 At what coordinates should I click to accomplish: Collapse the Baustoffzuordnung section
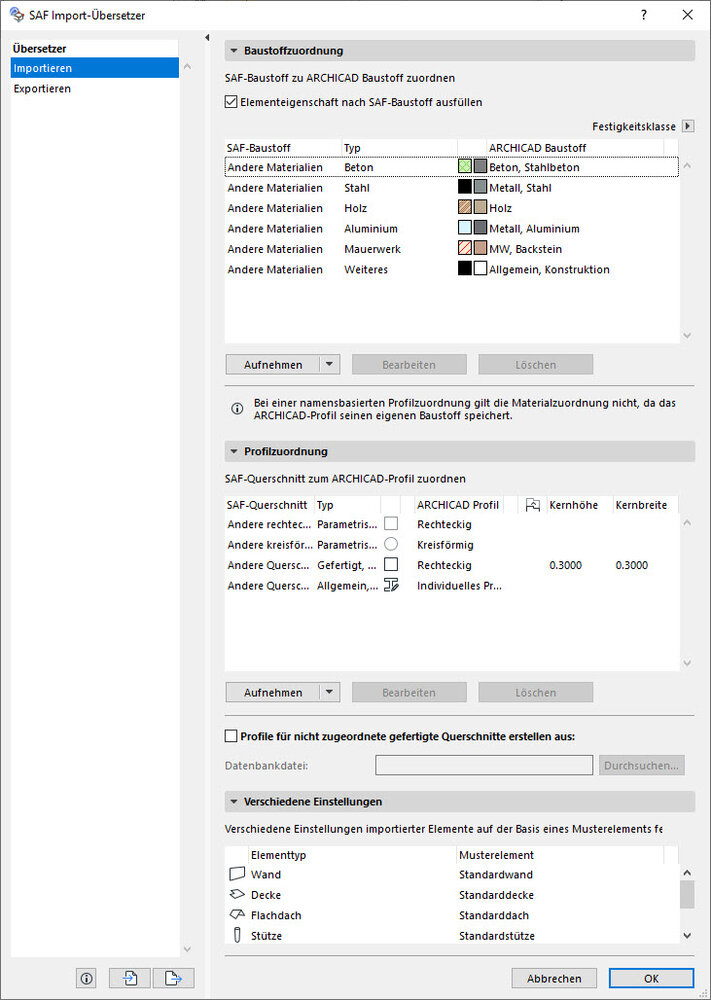pyautogui.click(x=233, y=50)
